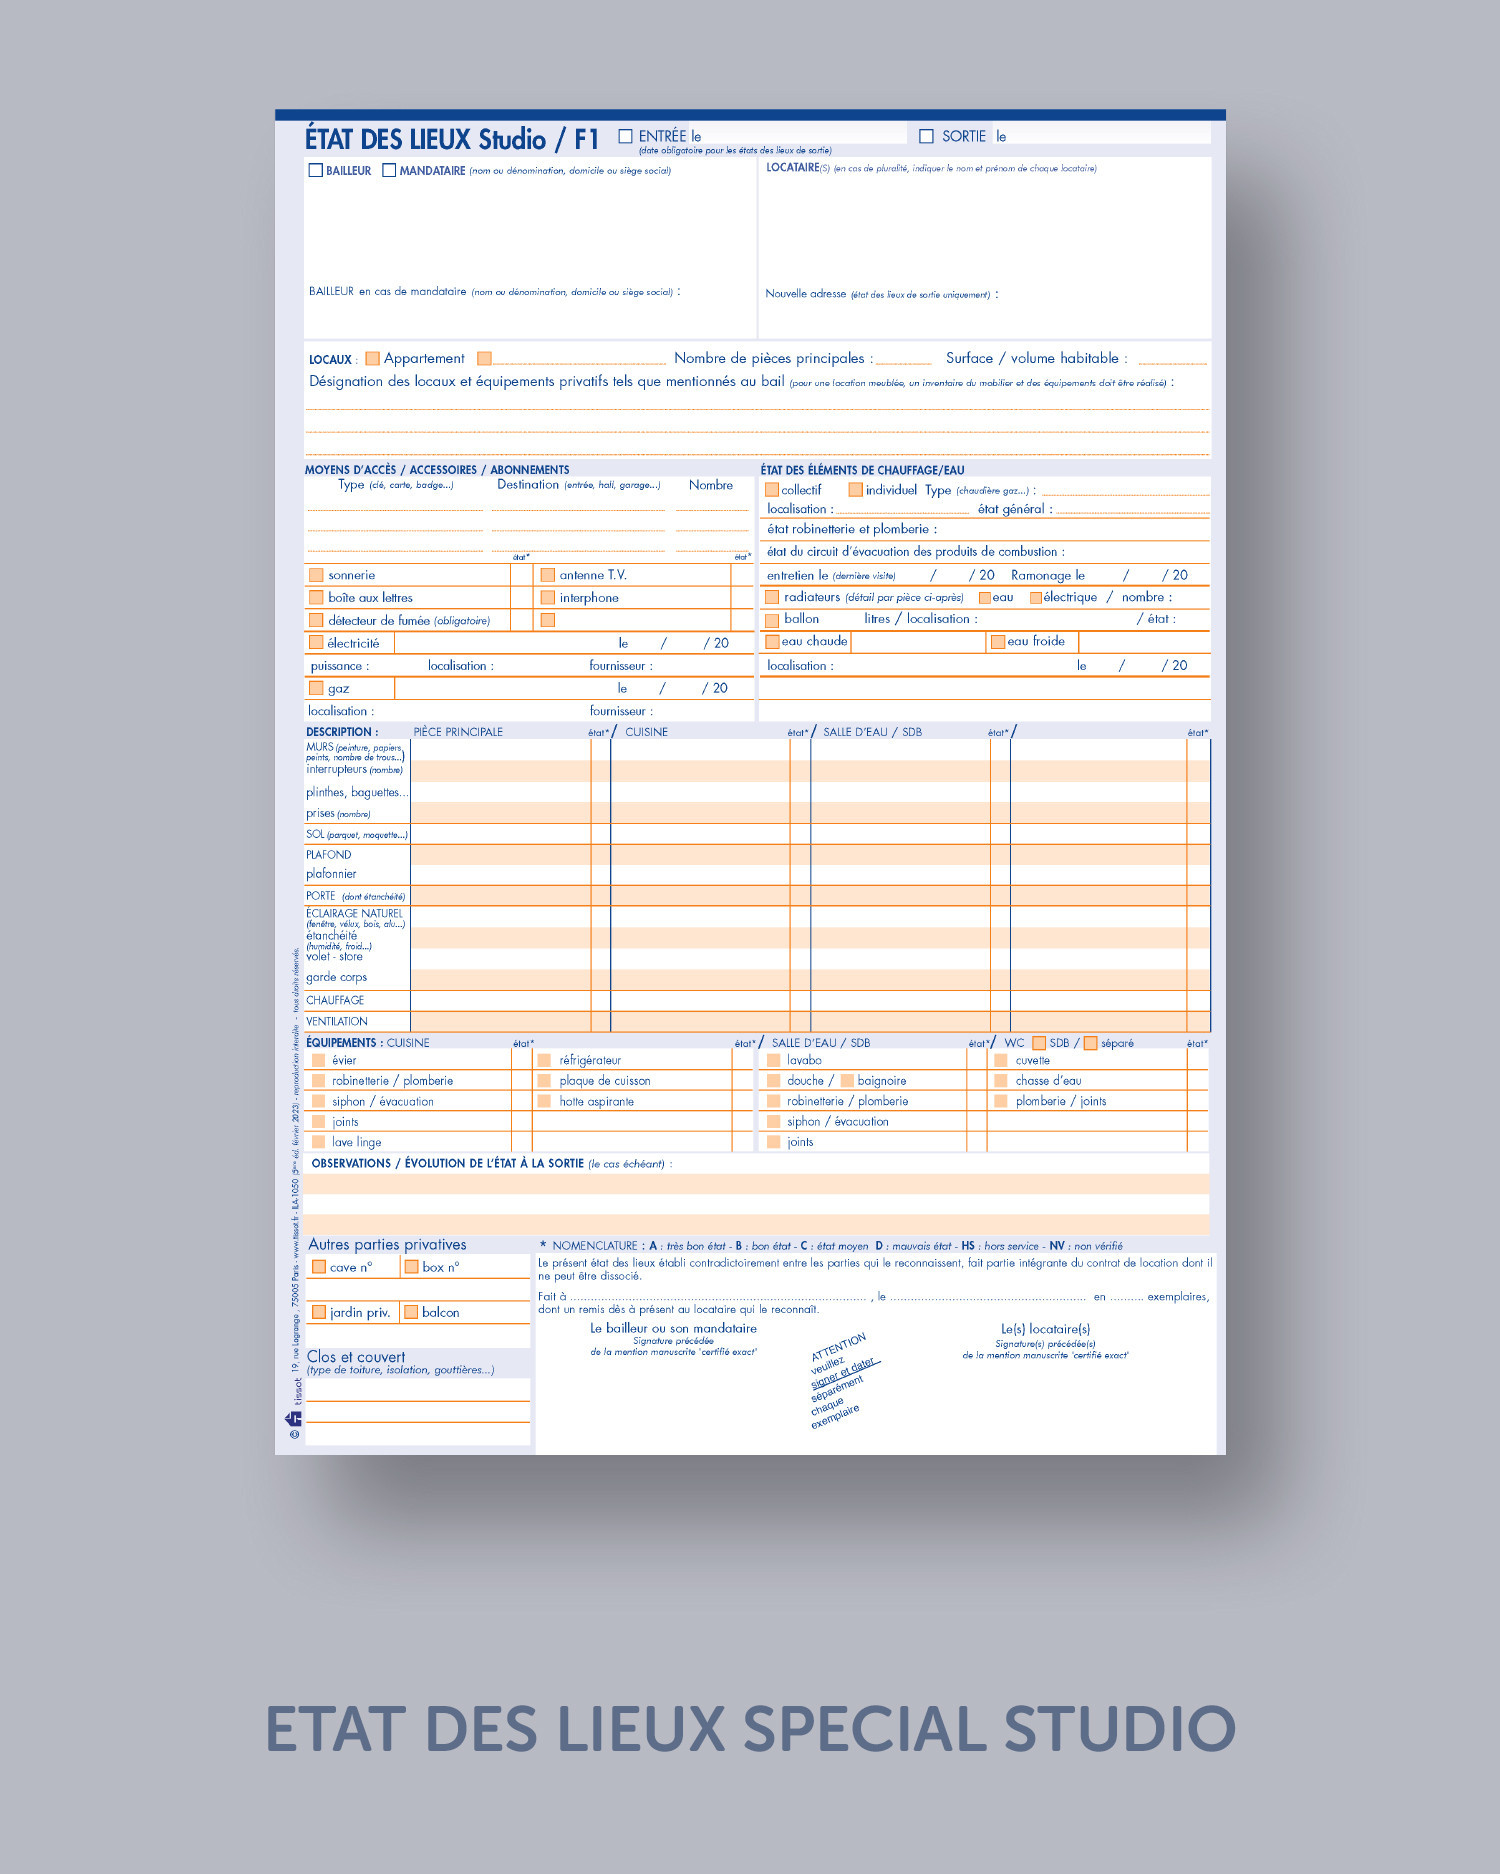Tick the évier checkbox

(x=318, y=1060)
